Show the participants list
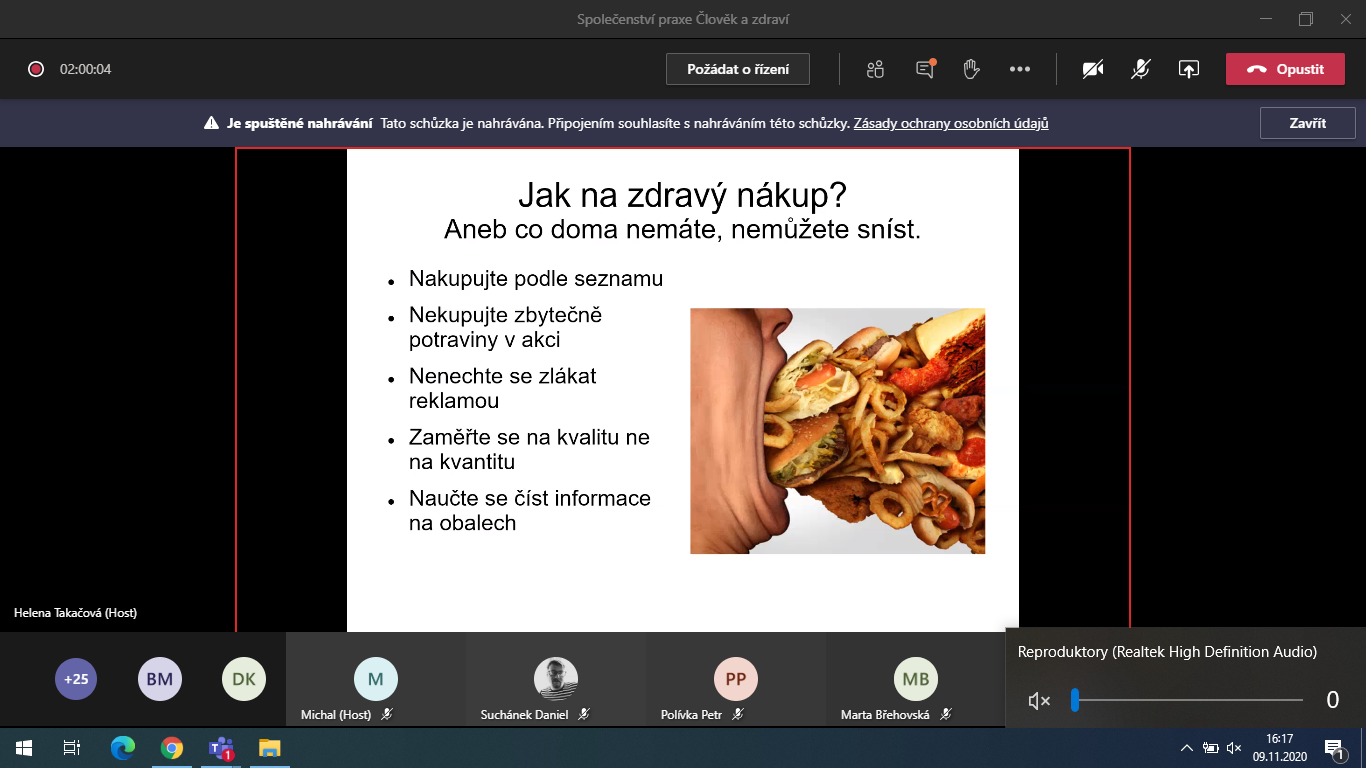Screen dimensions: 1366x768 (876, 69)
